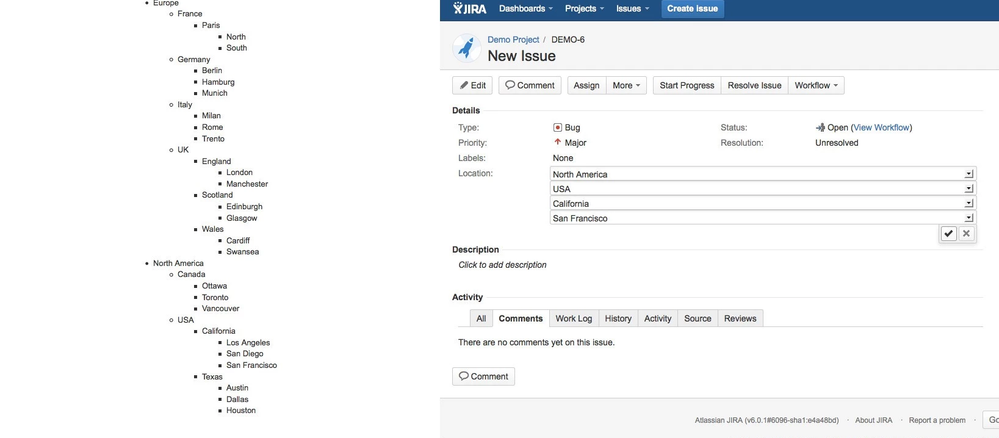Click Vancouver in the location list
The image size is (999, 438).
point(220,309)
